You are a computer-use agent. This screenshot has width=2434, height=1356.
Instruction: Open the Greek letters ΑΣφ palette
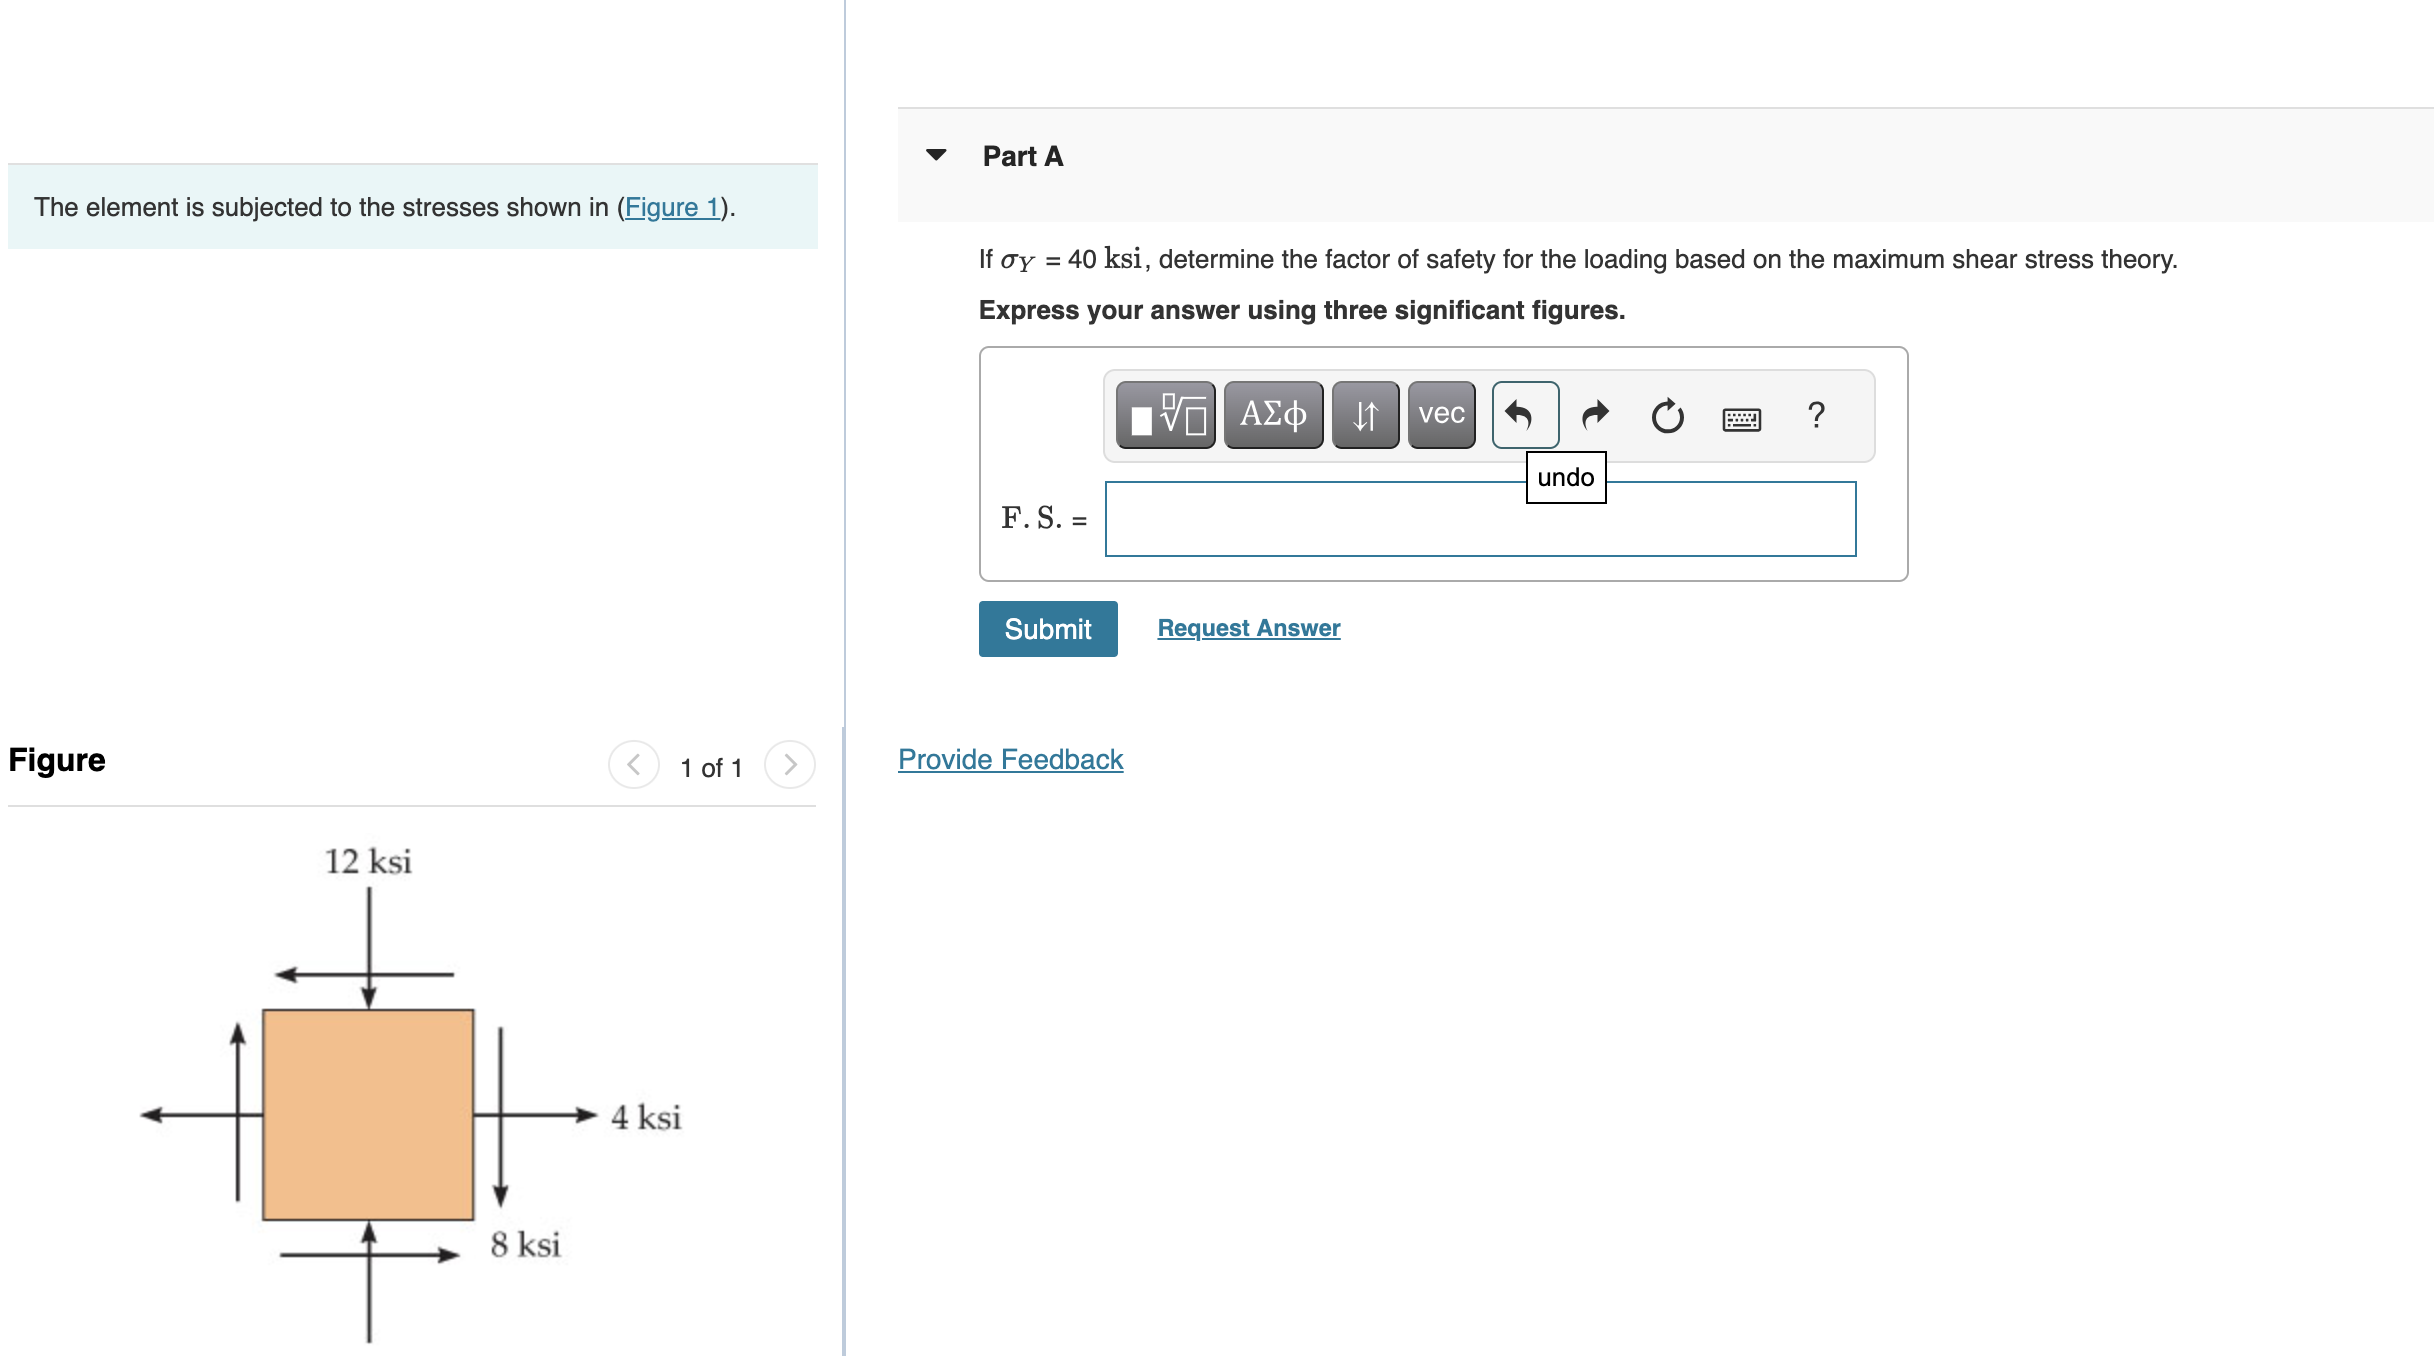click(1272, 414)
